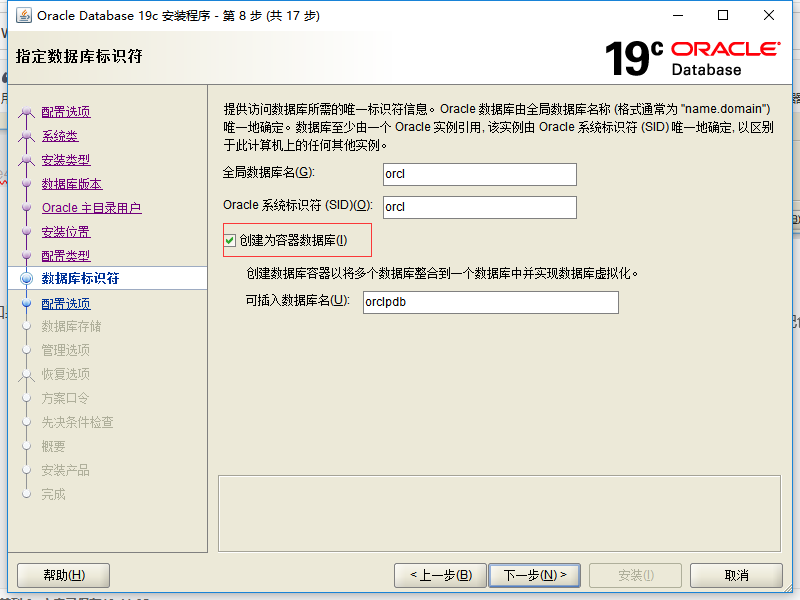Open the 配置选项 step below 数据库标识符
This screenshot has width=800, height=600.
pyautogui.click(x=66, y=304)
